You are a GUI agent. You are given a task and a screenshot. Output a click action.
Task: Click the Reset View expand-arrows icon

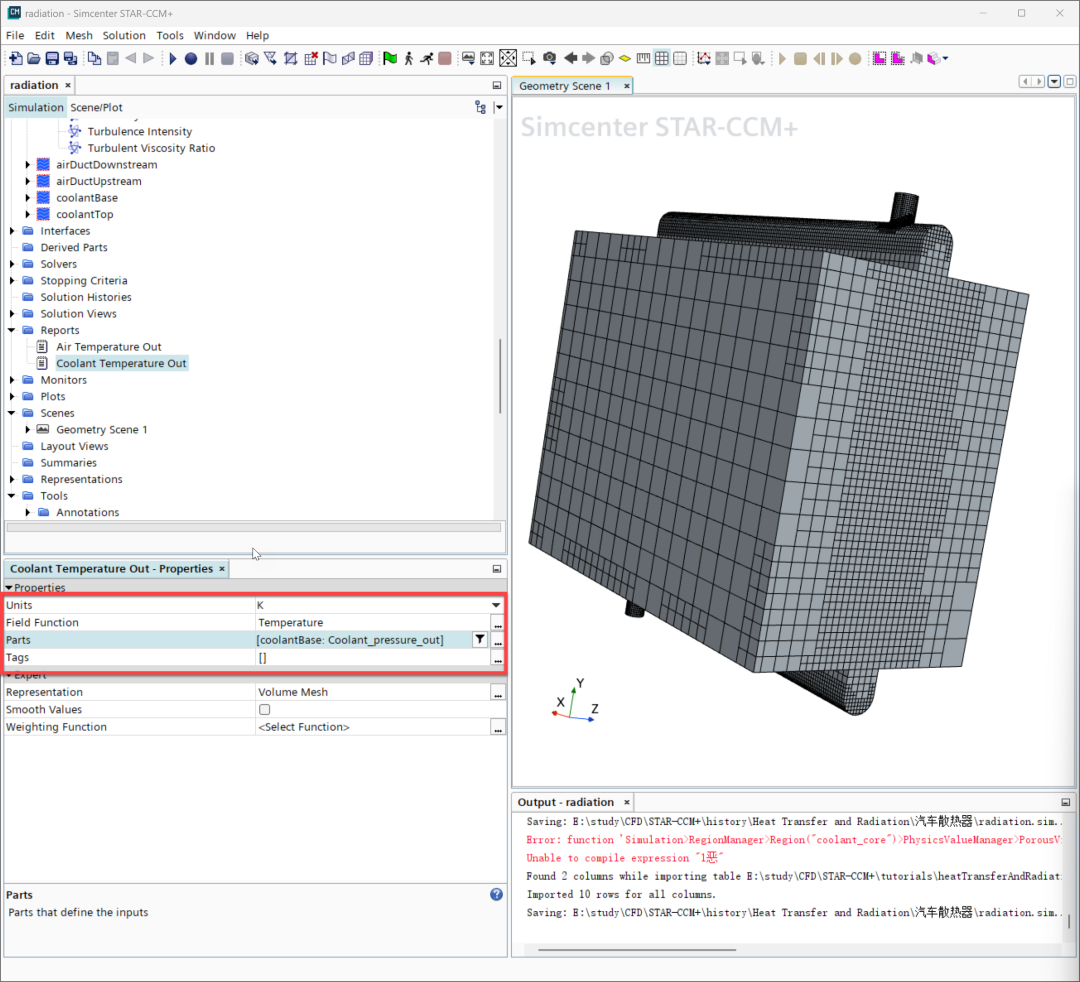coord(487,59)
